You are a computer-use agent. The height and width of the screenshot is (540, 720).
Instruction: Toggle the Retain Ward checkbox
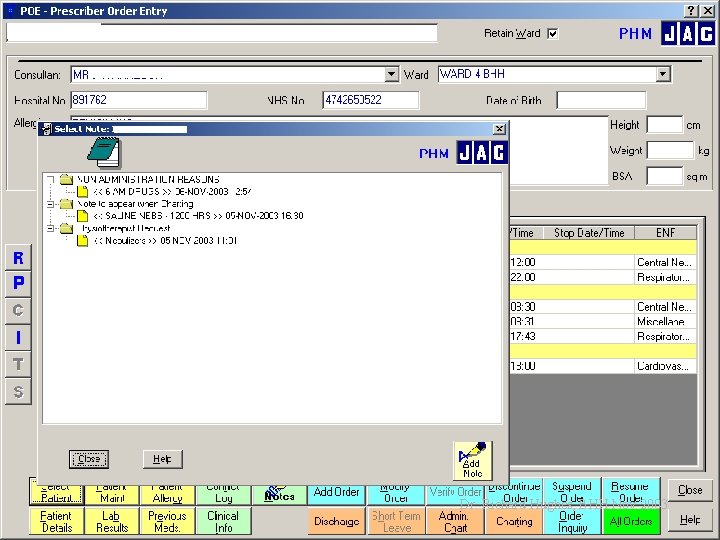pyautogui.click(x=553, y=34)
